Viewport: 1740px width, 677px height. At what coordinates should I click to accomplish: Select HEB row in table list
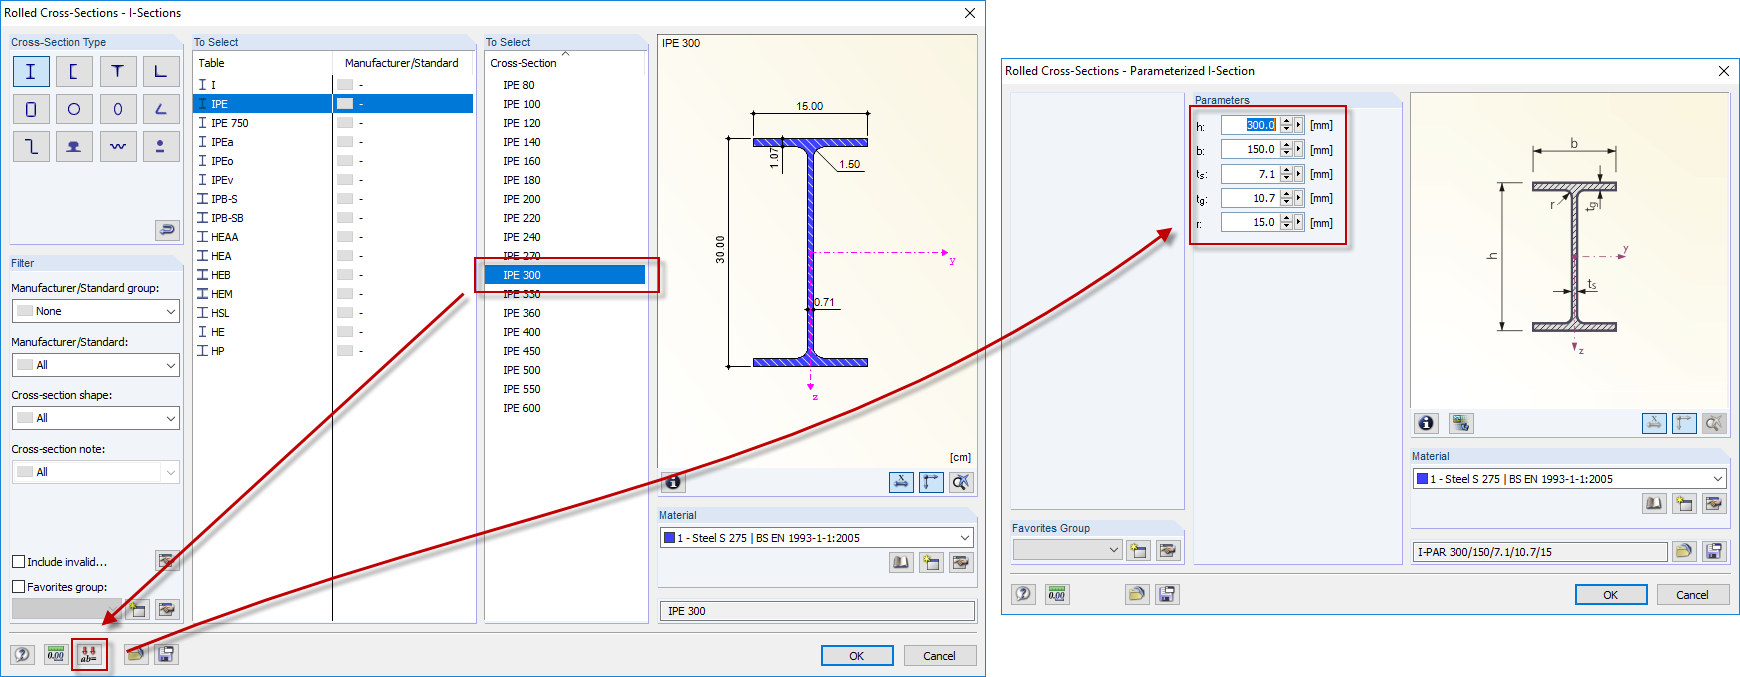(333, 275)
